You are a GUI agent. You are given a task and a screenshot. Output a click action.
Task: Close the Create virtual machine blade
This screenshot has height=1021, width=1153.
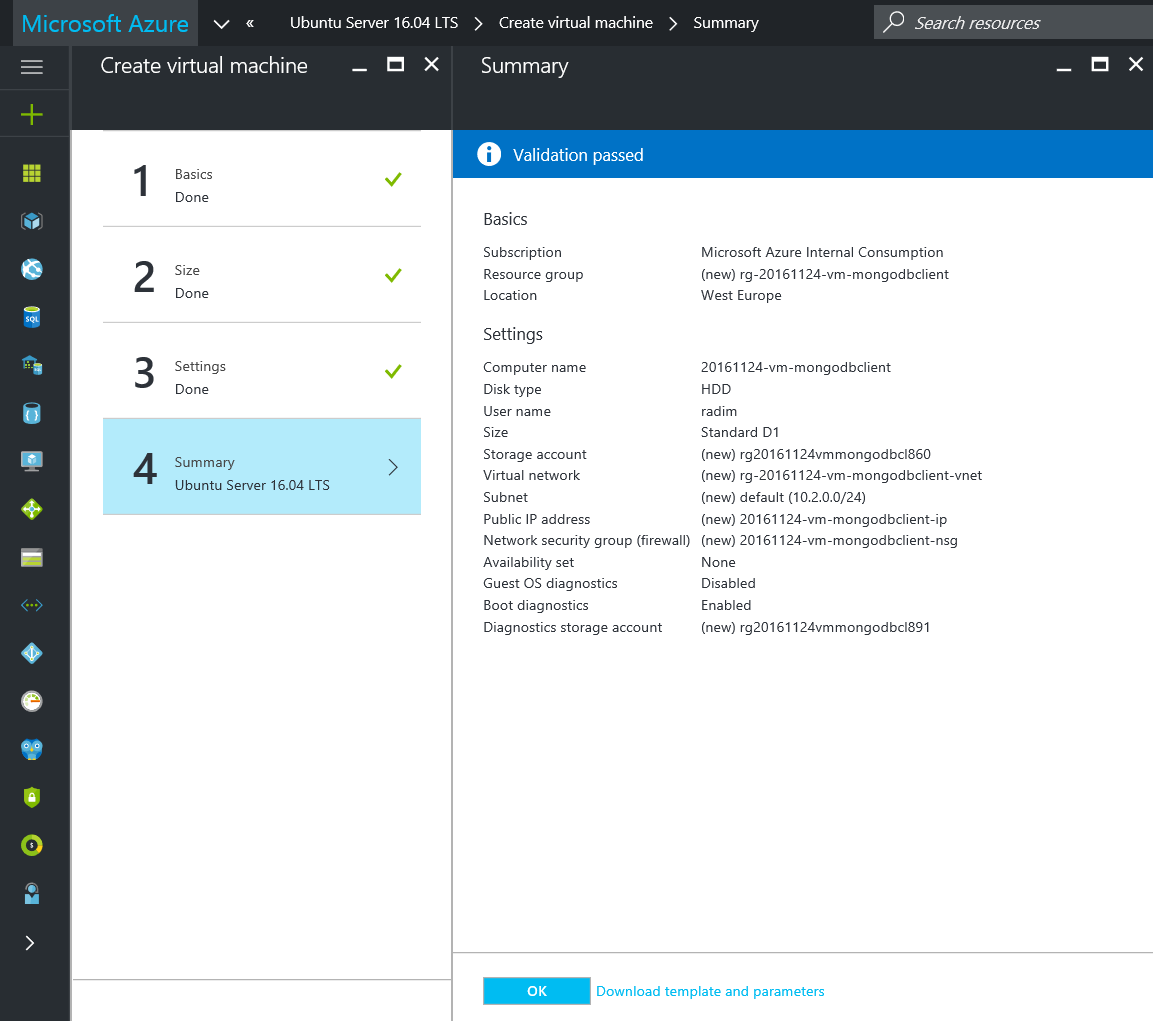432,65
